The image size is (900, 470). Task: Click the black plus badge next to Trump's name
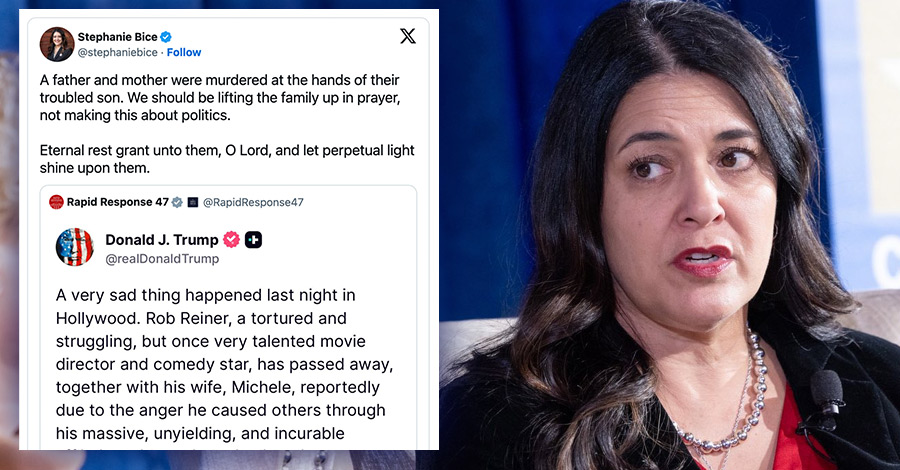tap(254, 239)
